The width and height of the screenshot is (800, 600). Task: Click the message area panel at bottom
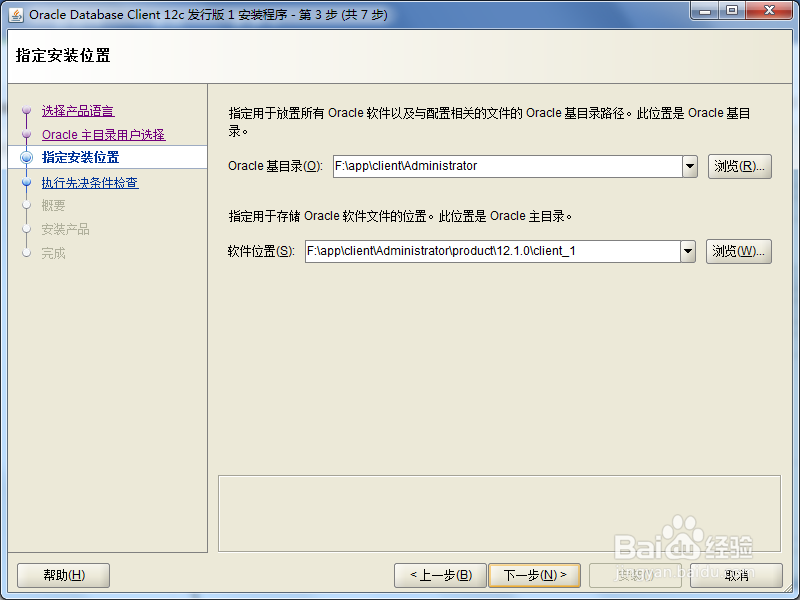(x=499, y=514)
